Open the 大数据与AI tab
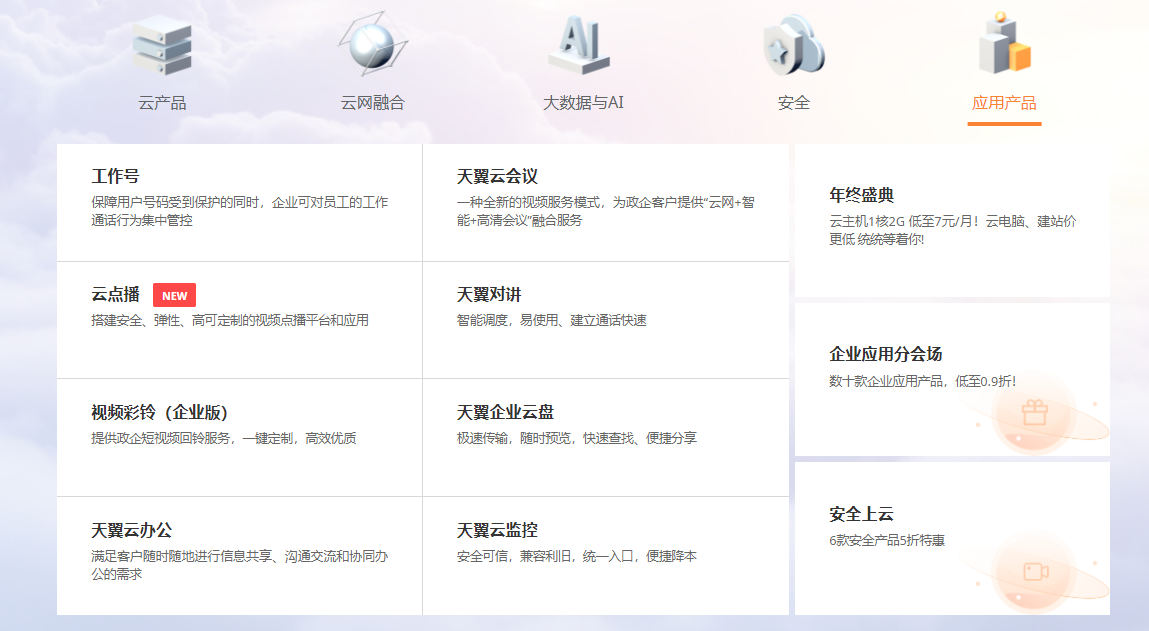1149x631 pixels. click(x=583, y=103)
